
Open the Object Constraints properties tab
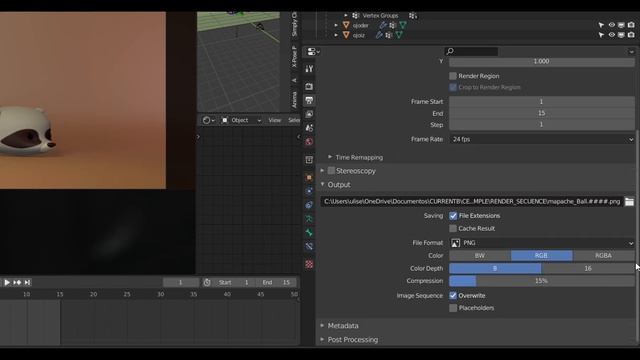coord(309,205)
